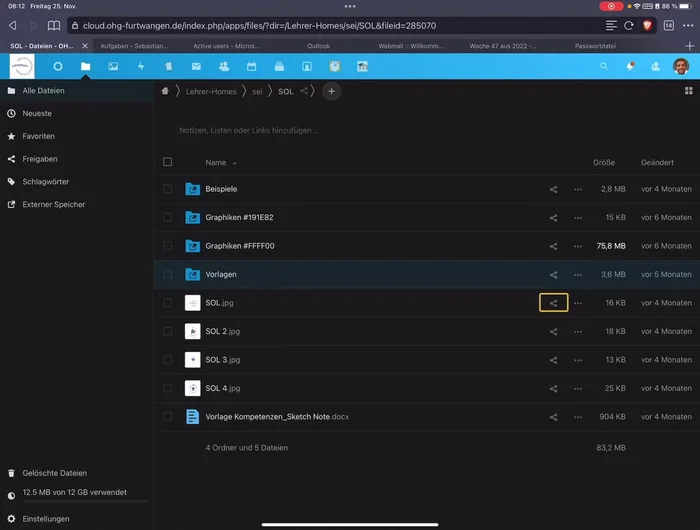Check the box for SOL 3.jpg
The width and height of the screenshot is (700, 530).
pyautogui.click(x=168, y=360)
